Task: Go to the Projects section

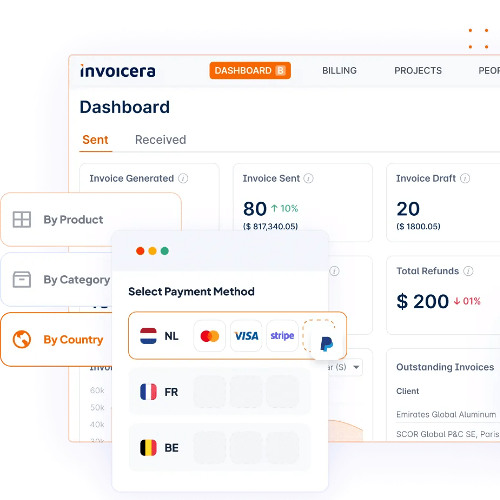Action: pyautogui.click(x=418, y=71)
